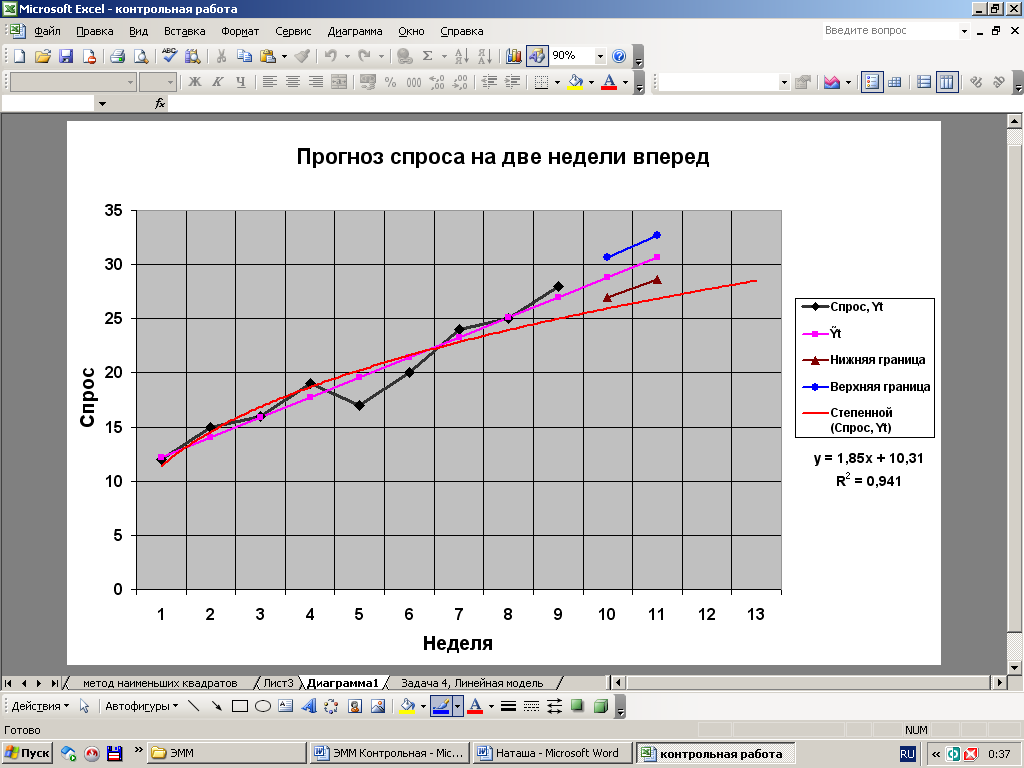Open Print Preview from the toolbar
Image resolution: width=1024 pixels, height=768 pixels.
139,57
